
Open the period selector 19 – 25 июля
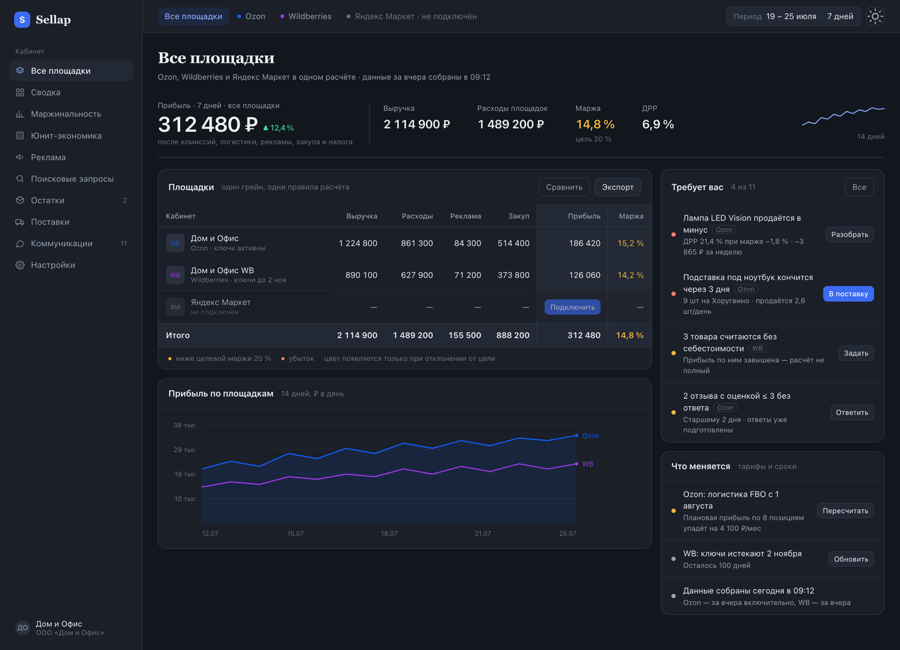(x=793, y=16)
